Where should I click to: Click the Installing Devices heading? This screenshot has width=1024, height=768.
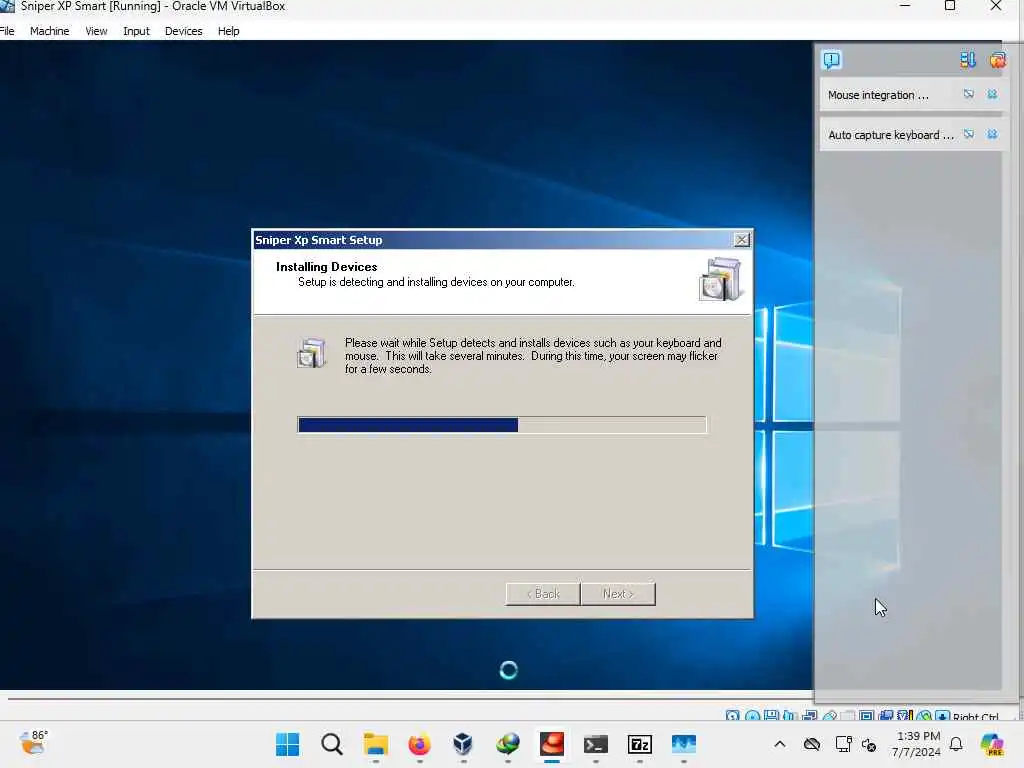(x=327, y=266)
